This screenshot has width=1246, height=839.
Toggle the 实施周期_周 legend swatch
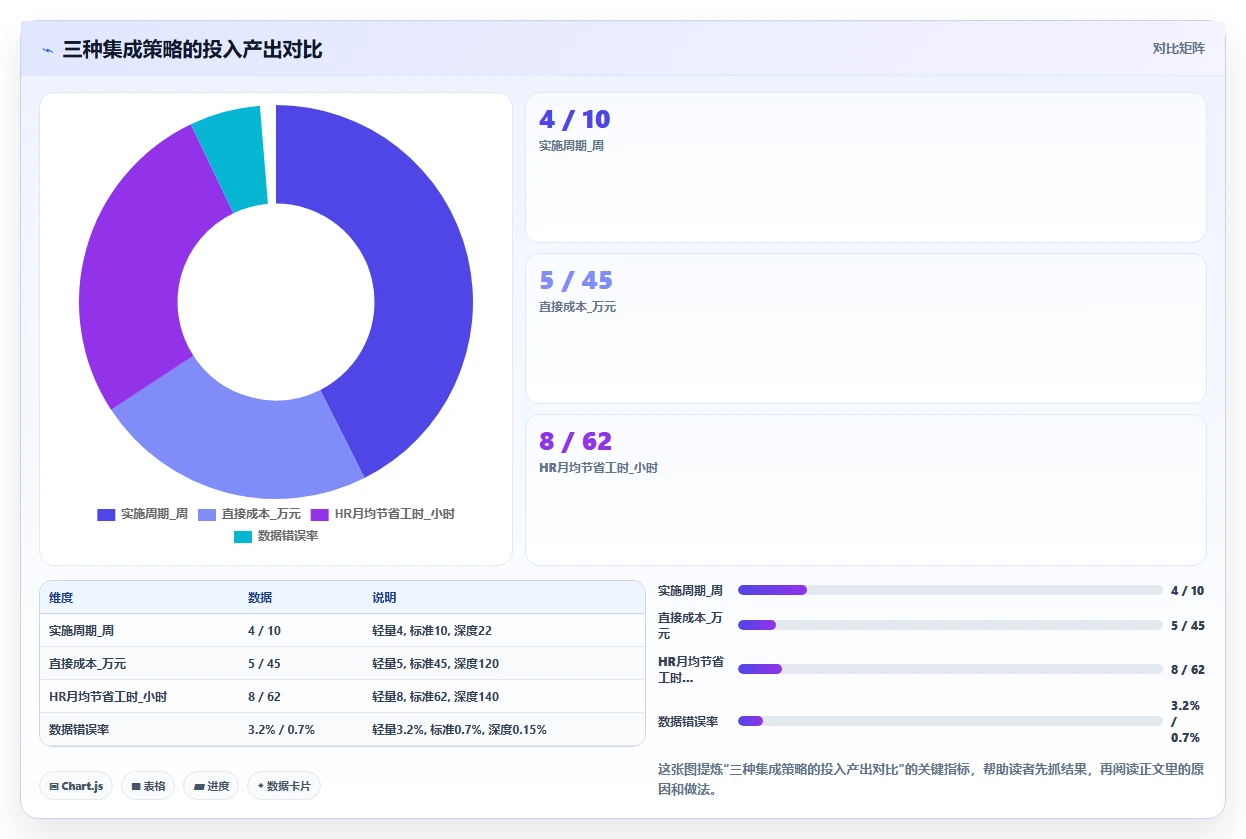point(106,514)
